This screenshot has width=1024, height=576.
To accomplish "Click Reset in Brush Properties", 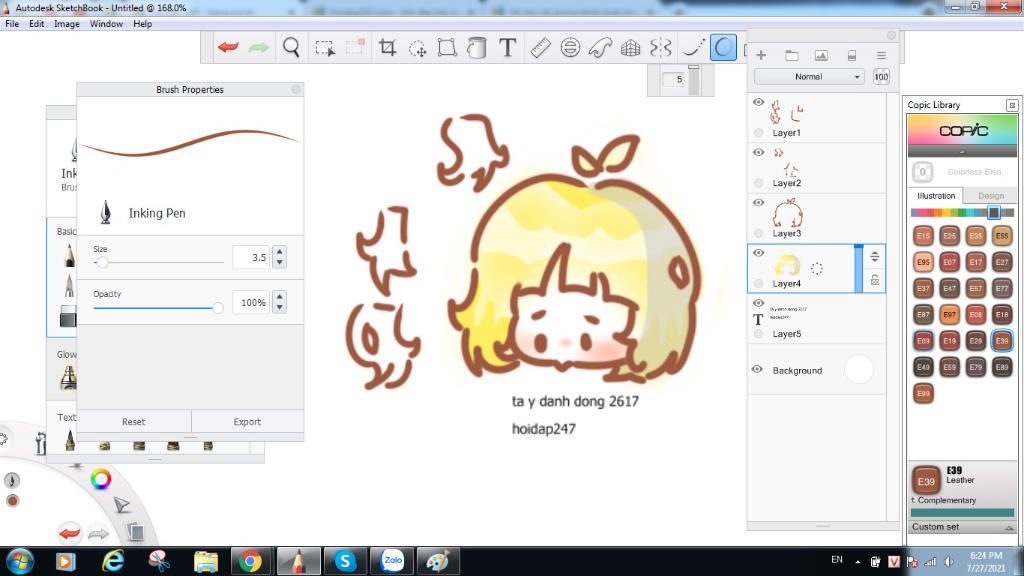I will 134,422.
